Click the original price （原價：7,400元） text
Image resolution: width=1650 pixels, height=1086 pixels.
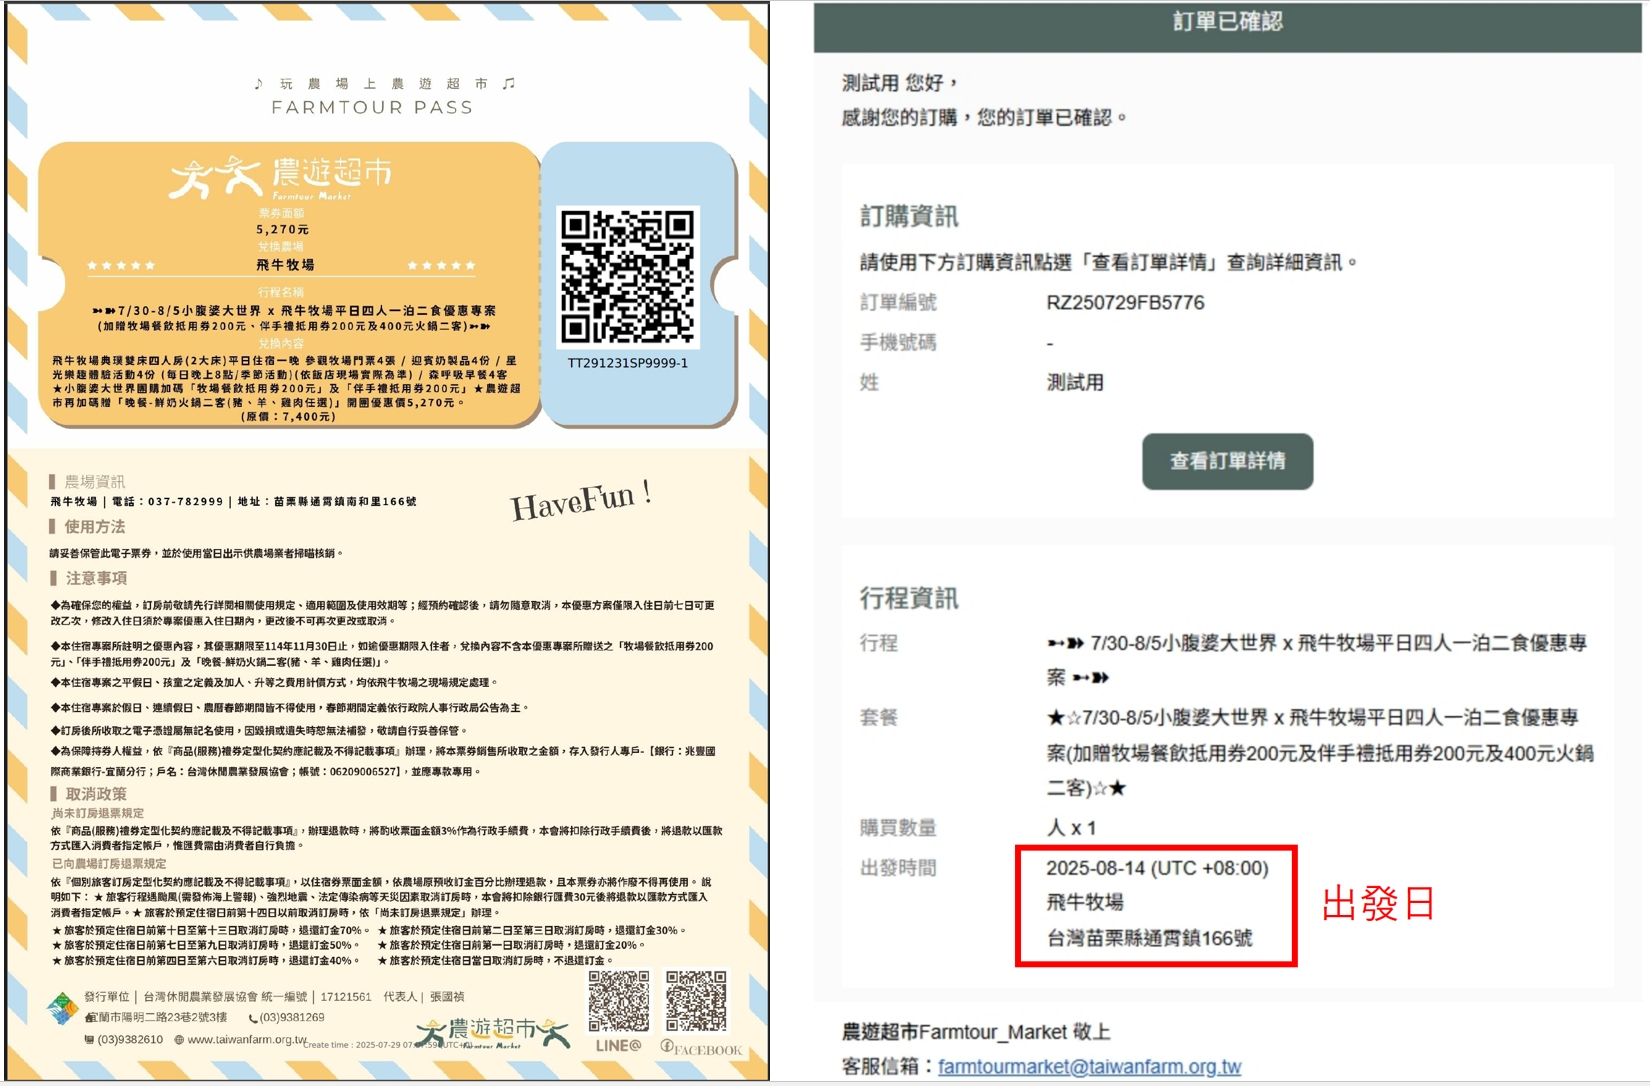288,417
